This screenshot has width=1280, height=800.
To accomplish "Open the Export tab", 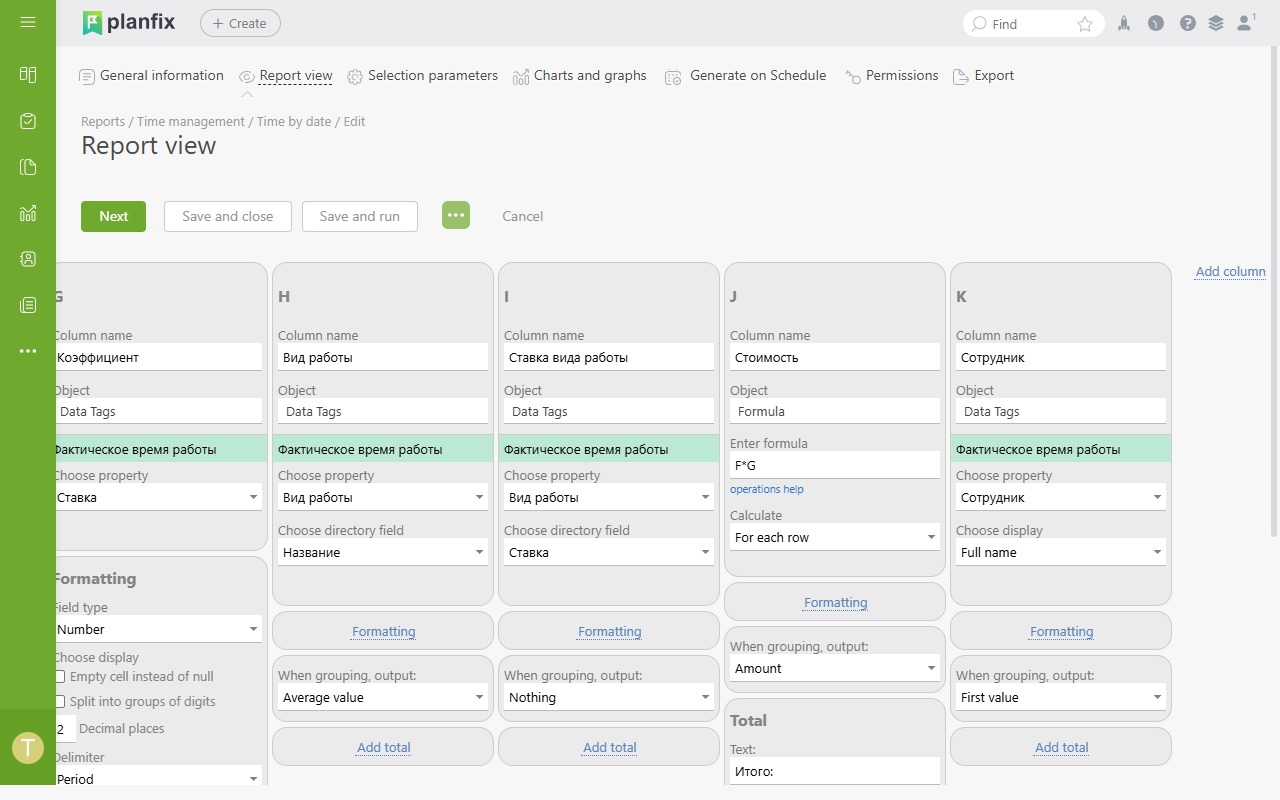I will [984, 76].
